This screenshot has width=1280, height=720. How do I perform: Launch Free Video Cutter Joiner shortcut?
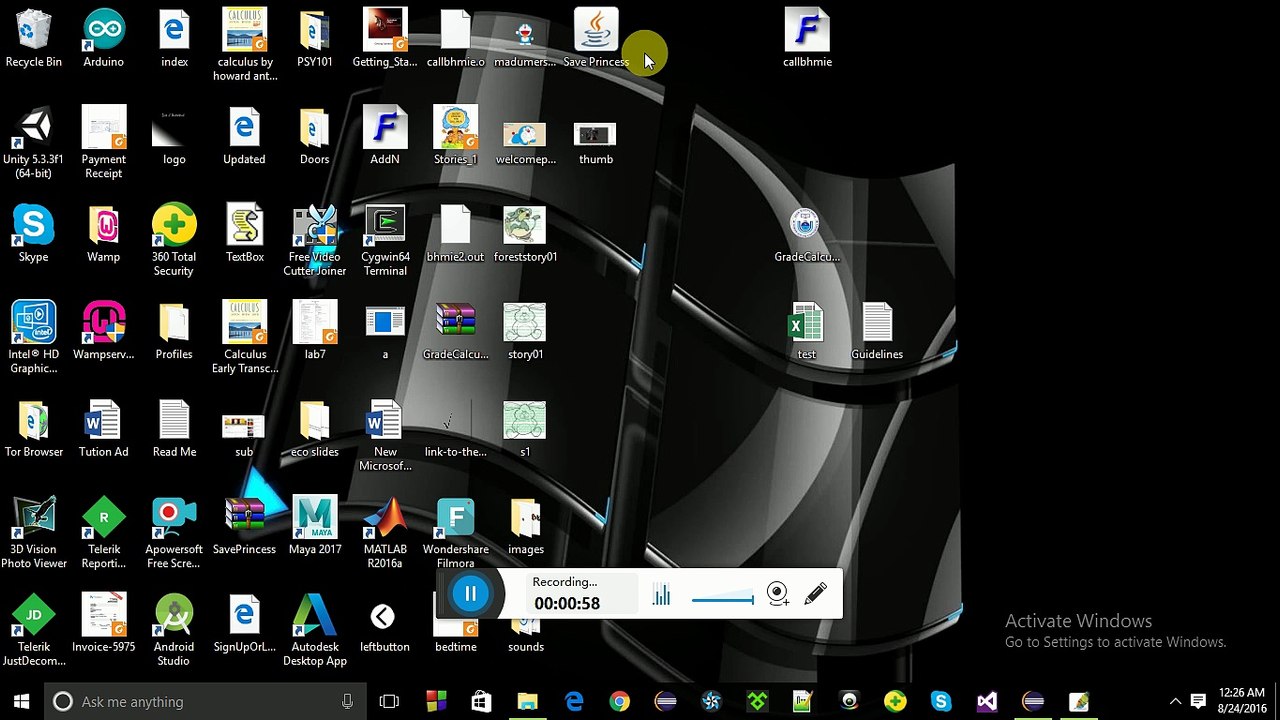315,241
